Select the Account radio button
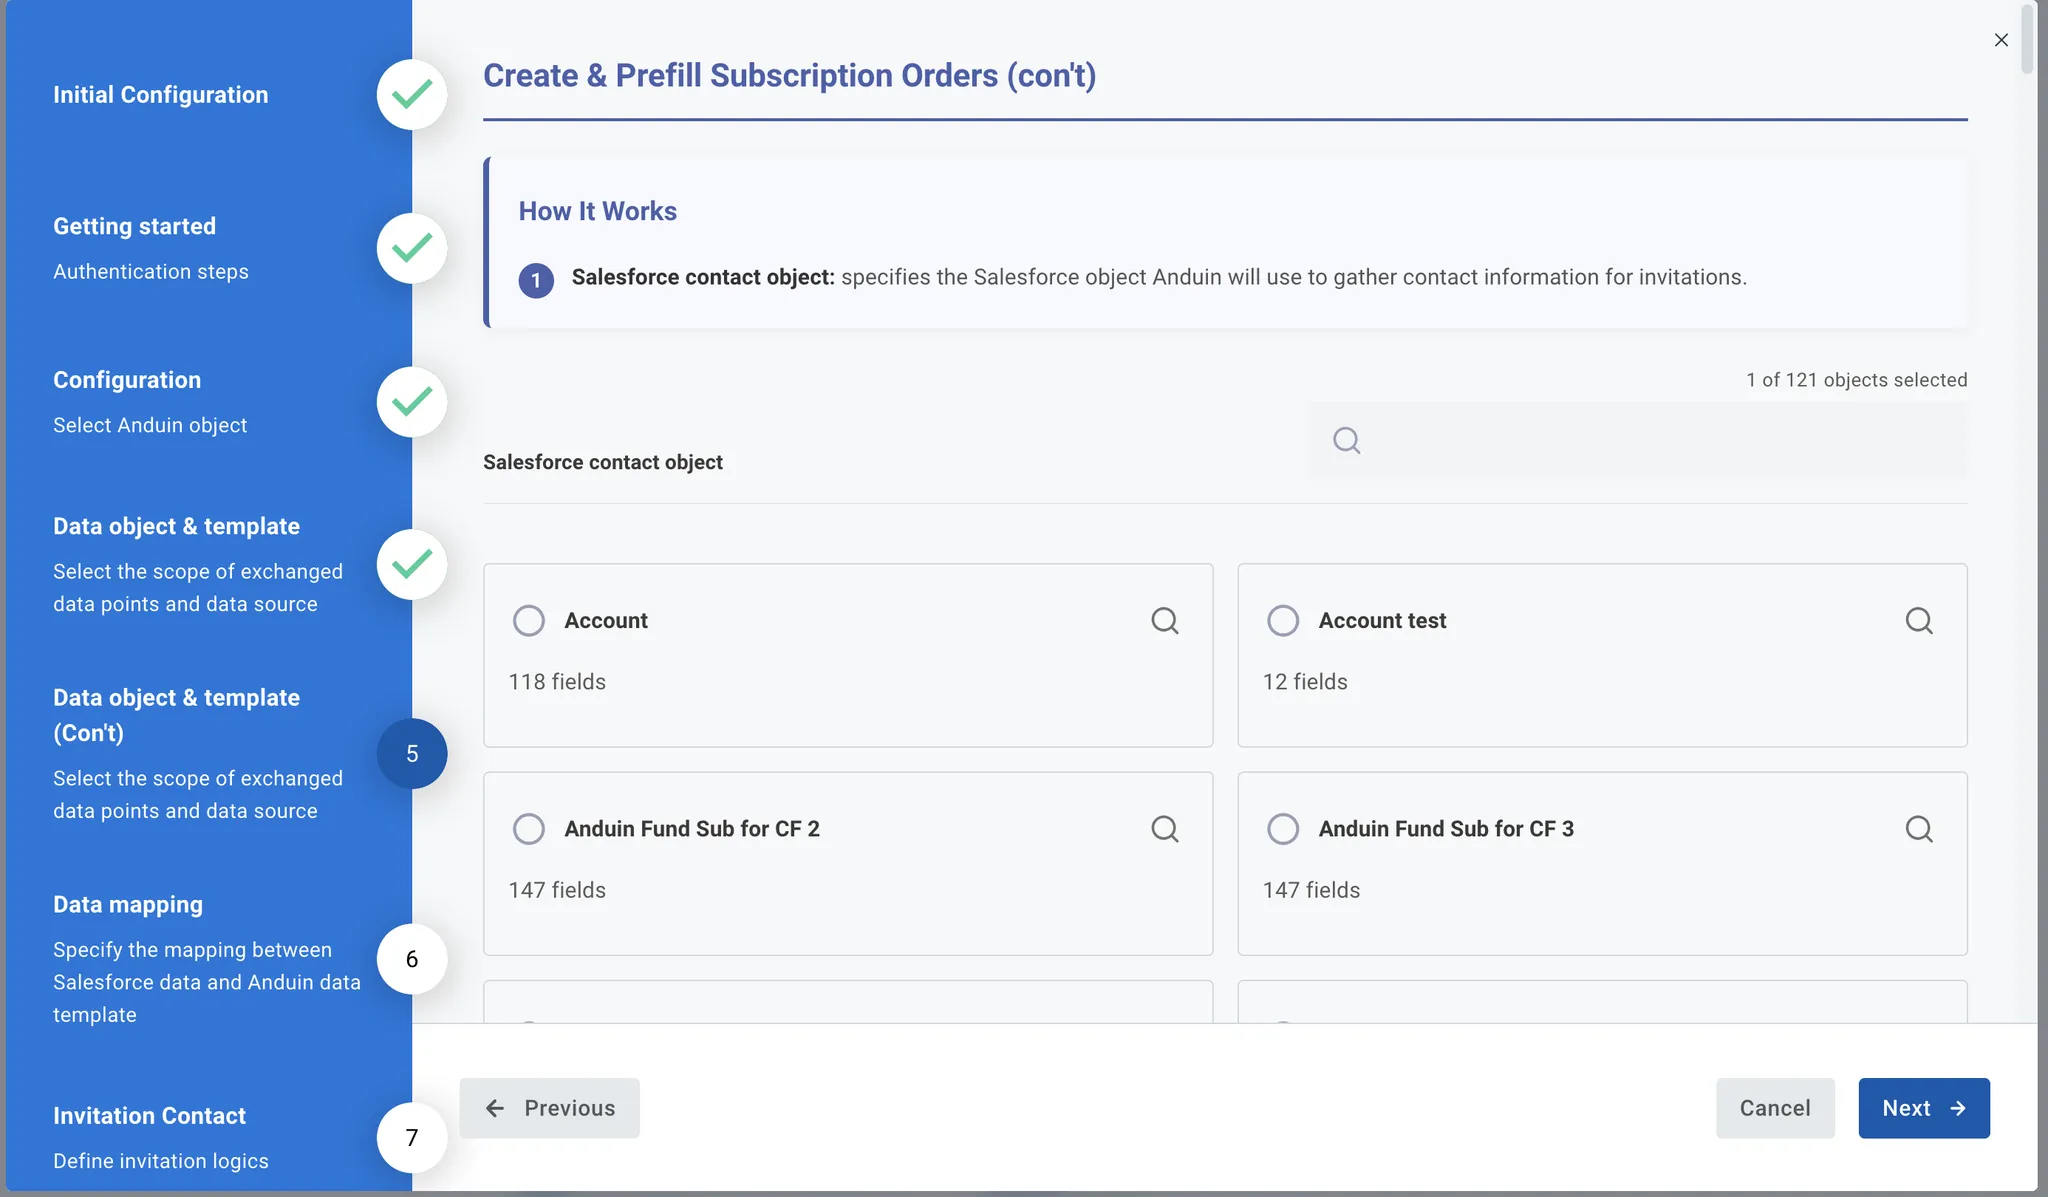The height and width of the screenshot is (1197, 2048). [x=529, y=621]
